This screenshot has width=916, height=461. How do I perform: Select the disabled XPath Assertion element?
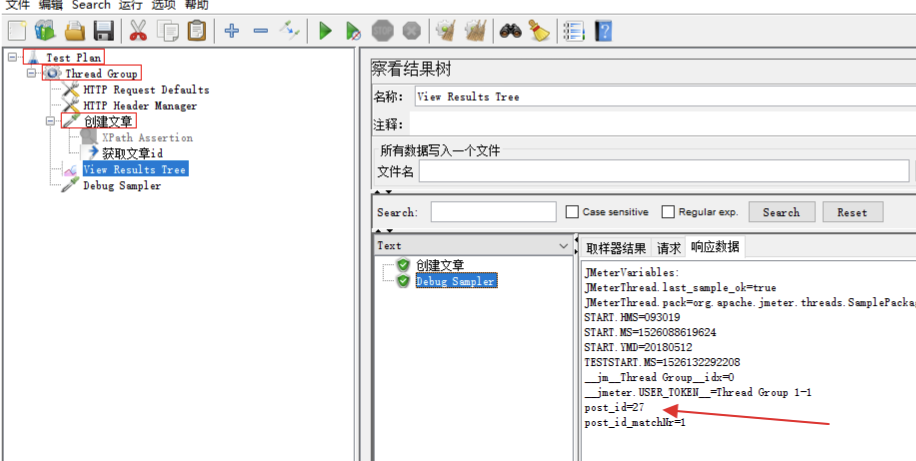point(147,138)
